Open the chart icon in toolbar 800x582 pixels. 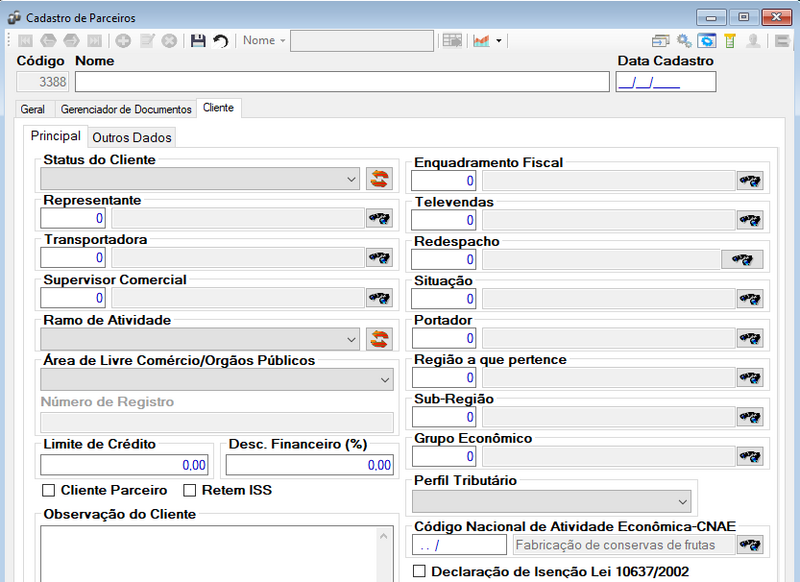482,40
